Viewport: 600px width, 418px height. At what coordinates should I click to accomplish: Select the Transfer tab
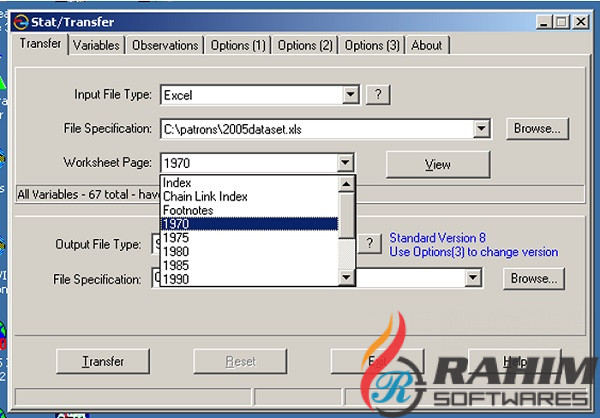pos(40,44)
